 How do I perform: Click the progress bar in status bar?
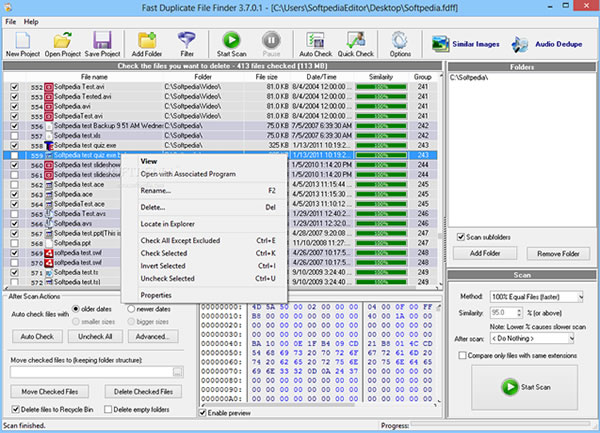(x=501, y=424)
